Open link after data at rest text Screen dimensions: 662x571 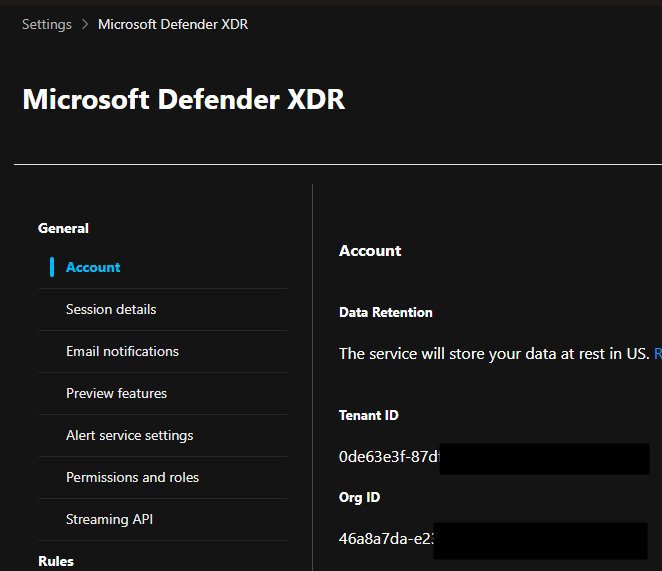(x=658, y=354)
